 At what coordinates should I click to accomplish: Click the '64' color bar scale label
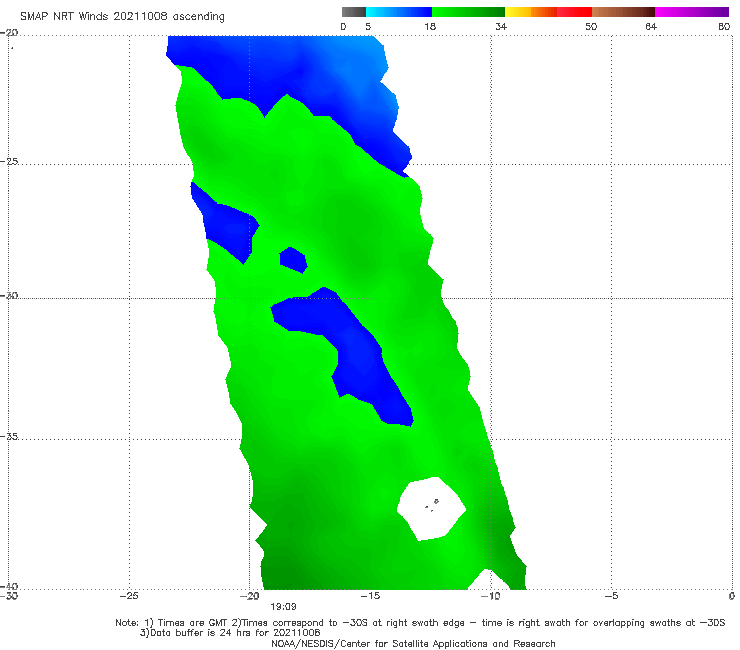coord(651,26)
